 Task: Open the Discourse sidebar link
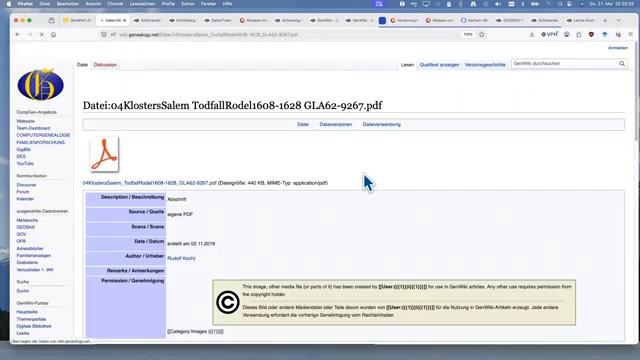point(26,185)
